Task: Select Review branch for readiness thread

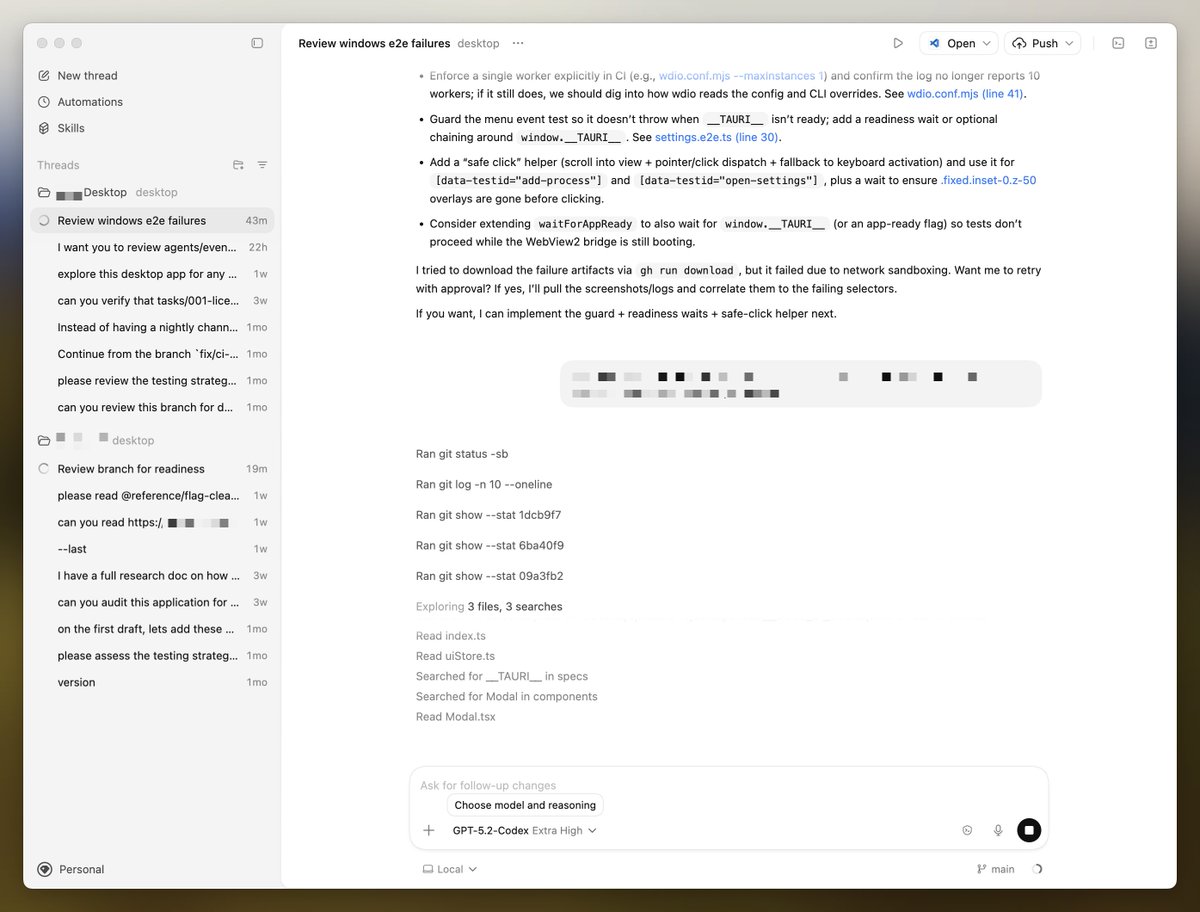Action: point(152,469)
